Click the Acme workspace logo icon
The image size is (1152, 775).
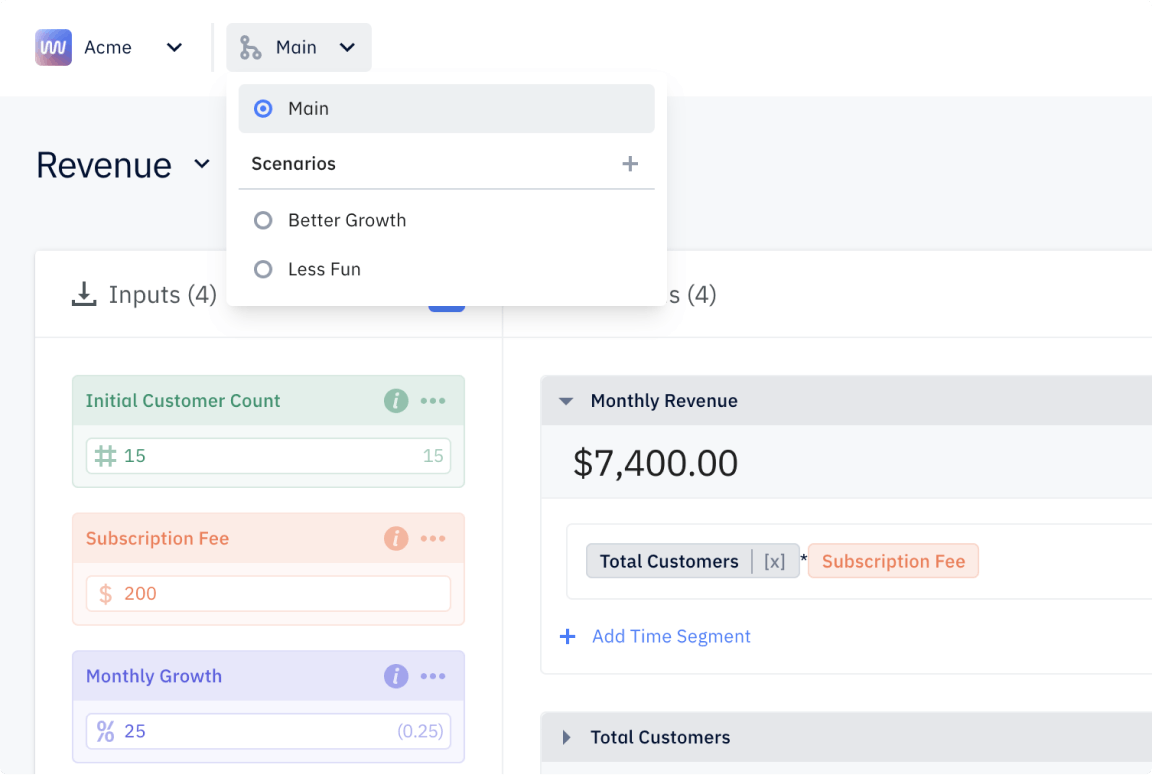(53, 47)
